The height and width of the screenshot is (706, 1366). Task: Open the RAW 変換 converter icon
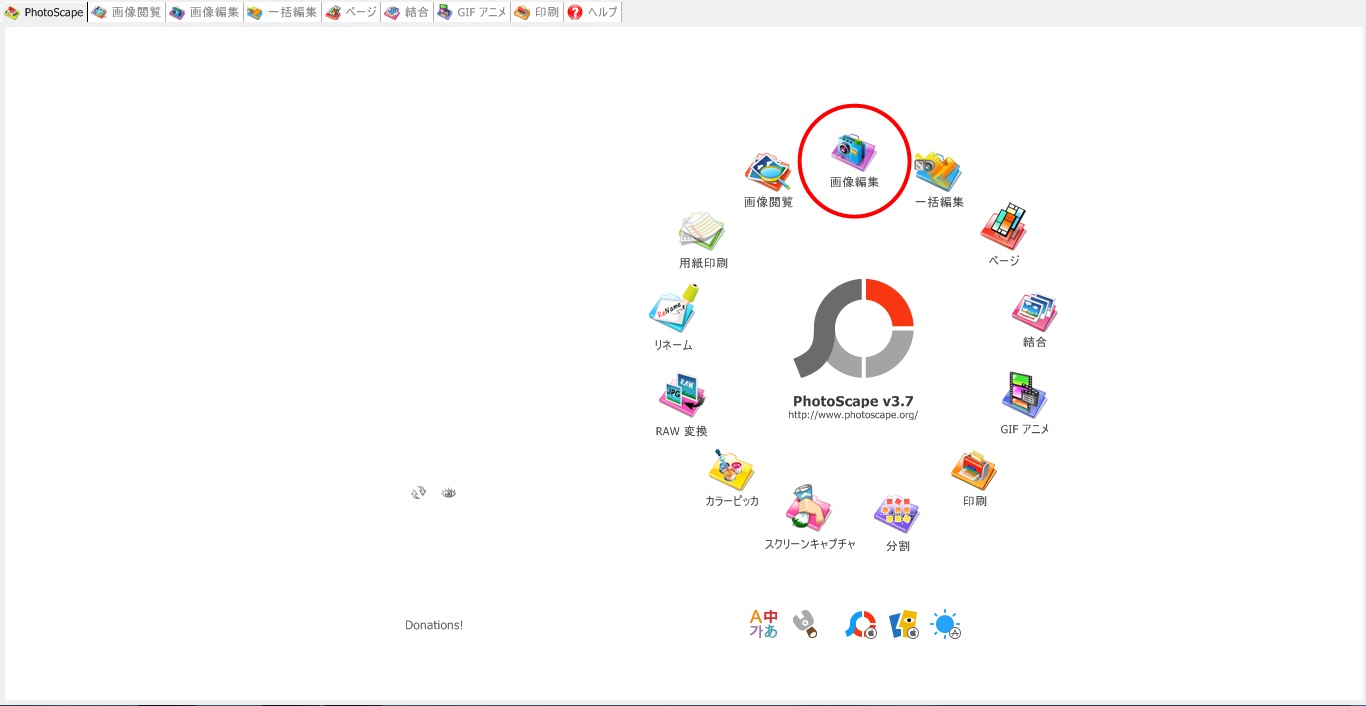(x=682, y=399)
